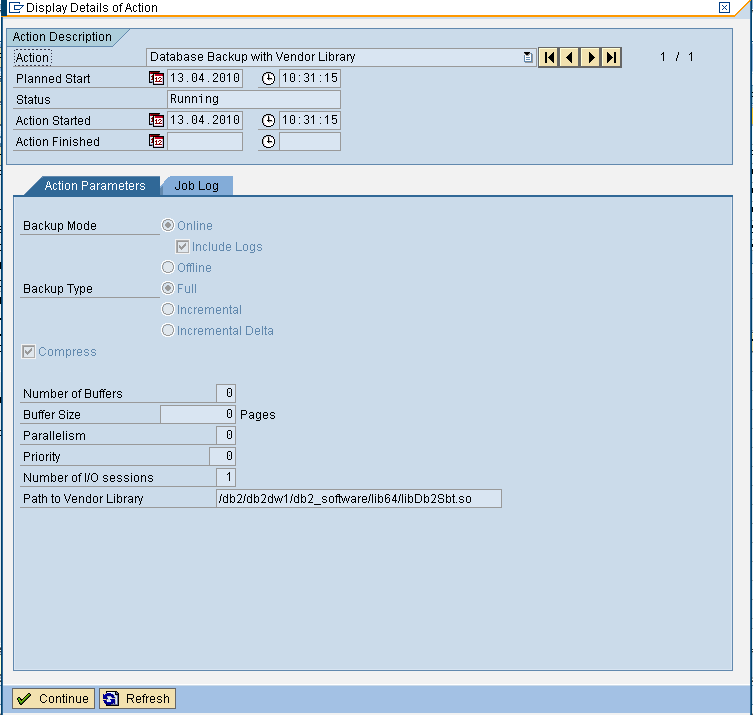Choose Full backup type
The image size is (753, 715).
[x=168, y=288]
